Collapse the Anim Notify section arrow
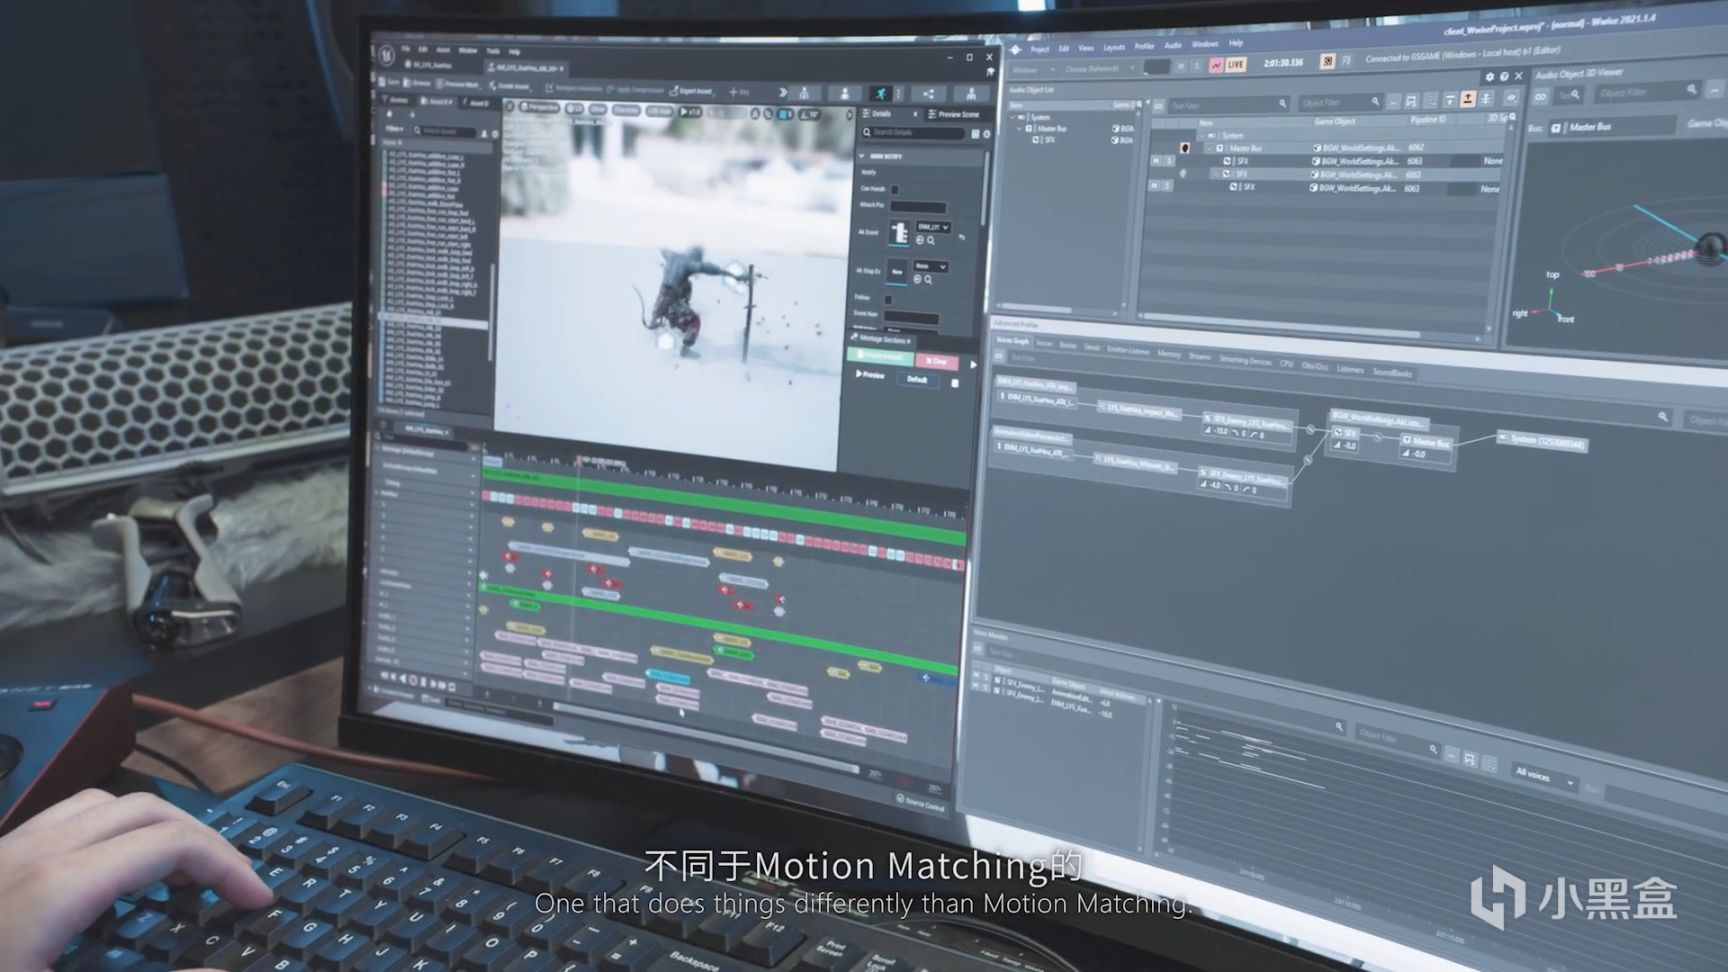Screen dimensions: 1728x972 click(862, 156)
